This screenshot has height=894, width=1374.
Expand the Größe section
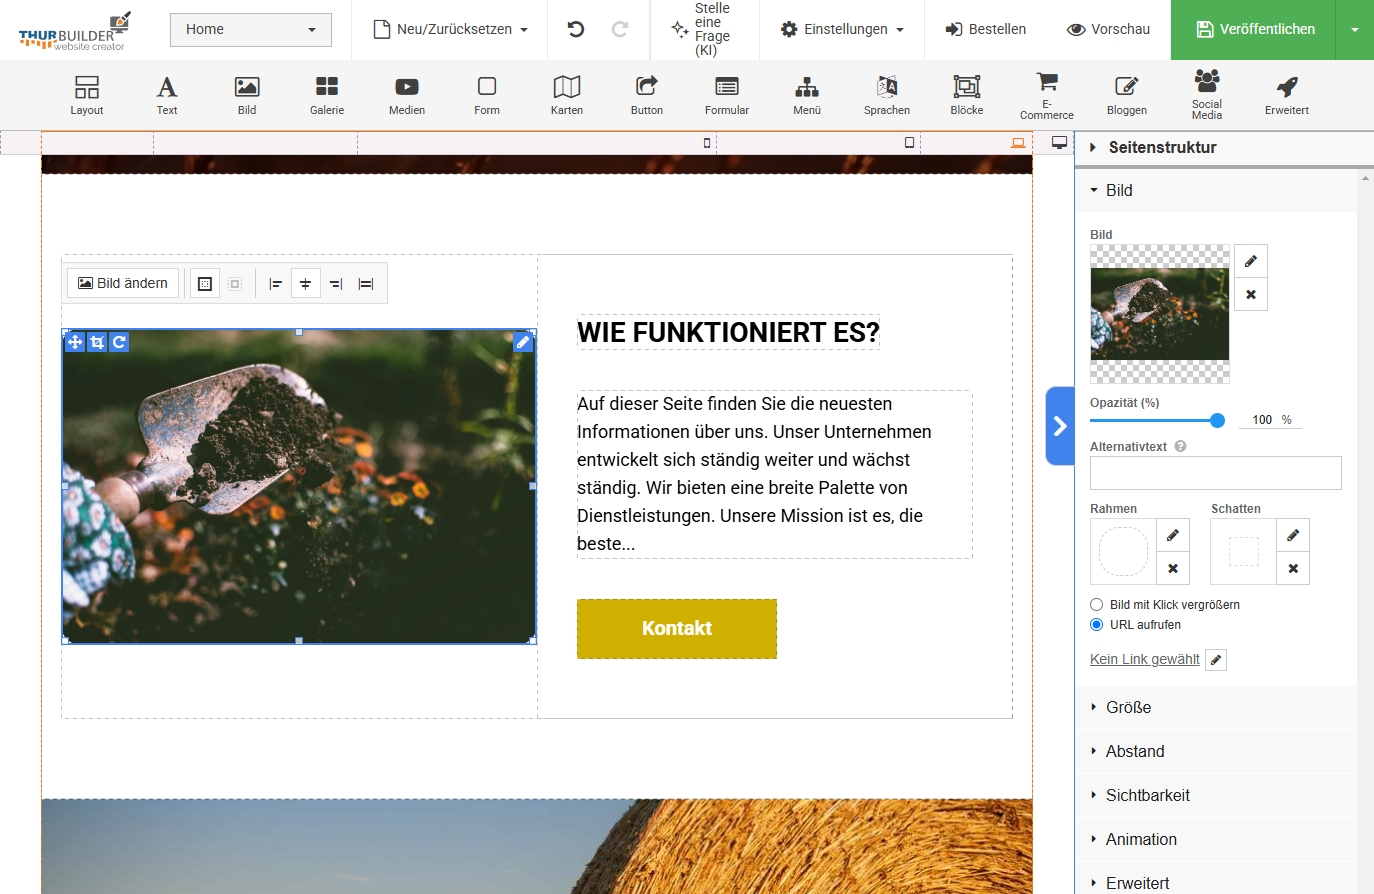1128,707
